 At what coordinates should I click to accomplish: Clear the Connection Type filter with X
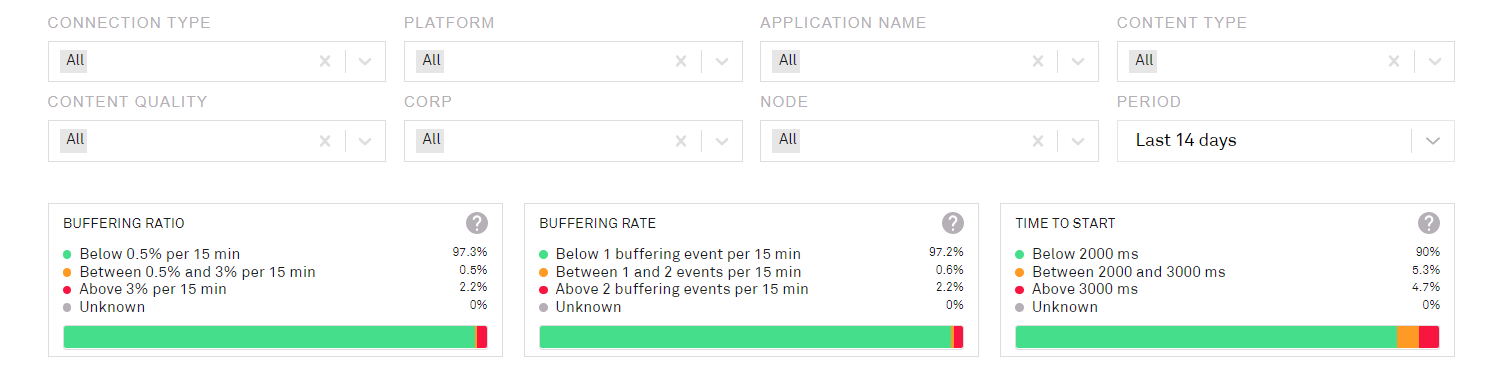click(324, 61)
